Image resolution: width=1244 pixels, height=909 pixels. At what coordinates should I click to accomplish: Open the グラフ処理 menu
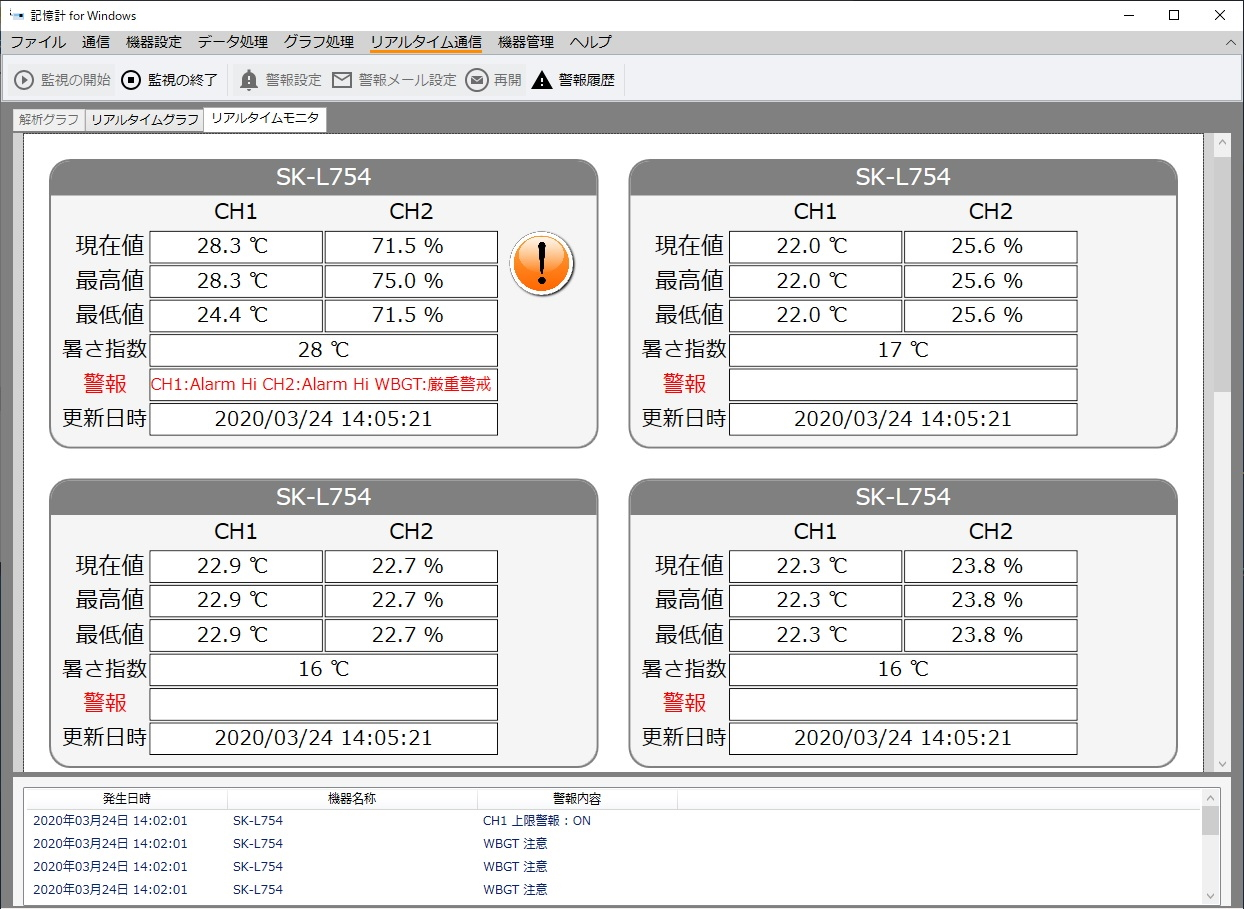tap(318, 42)
